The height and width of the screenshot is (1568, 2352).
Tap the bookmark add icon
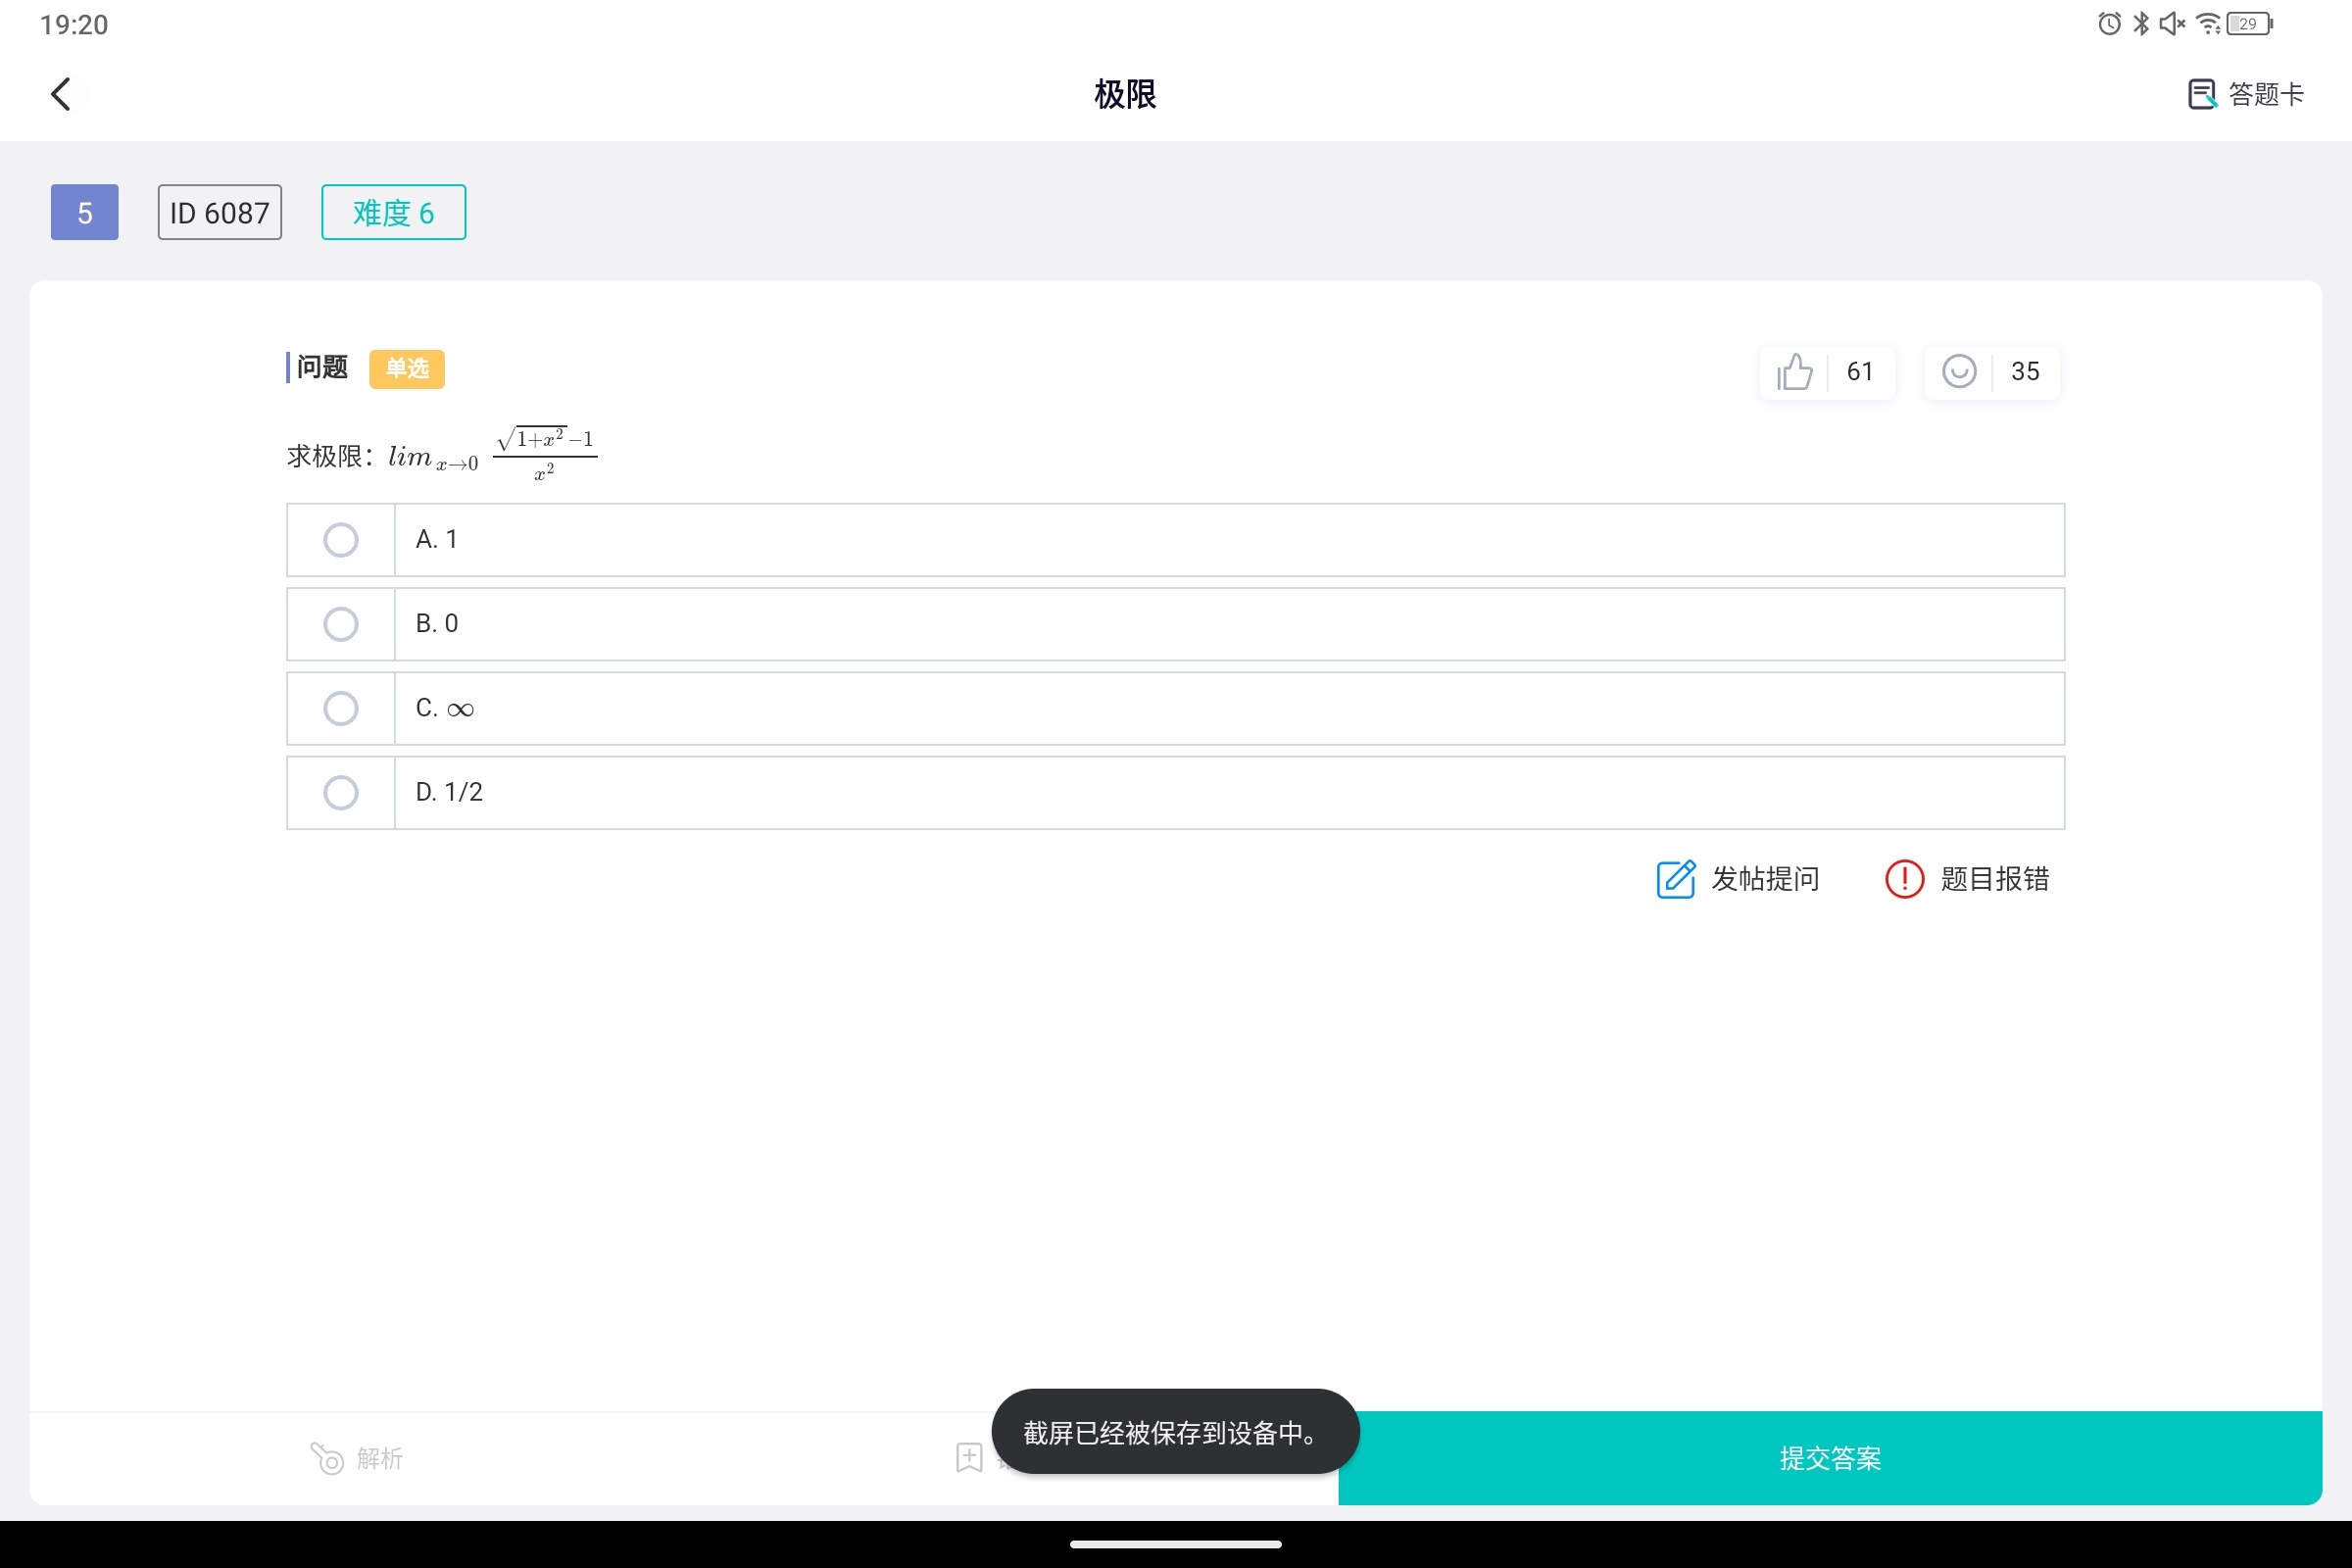969,1457
